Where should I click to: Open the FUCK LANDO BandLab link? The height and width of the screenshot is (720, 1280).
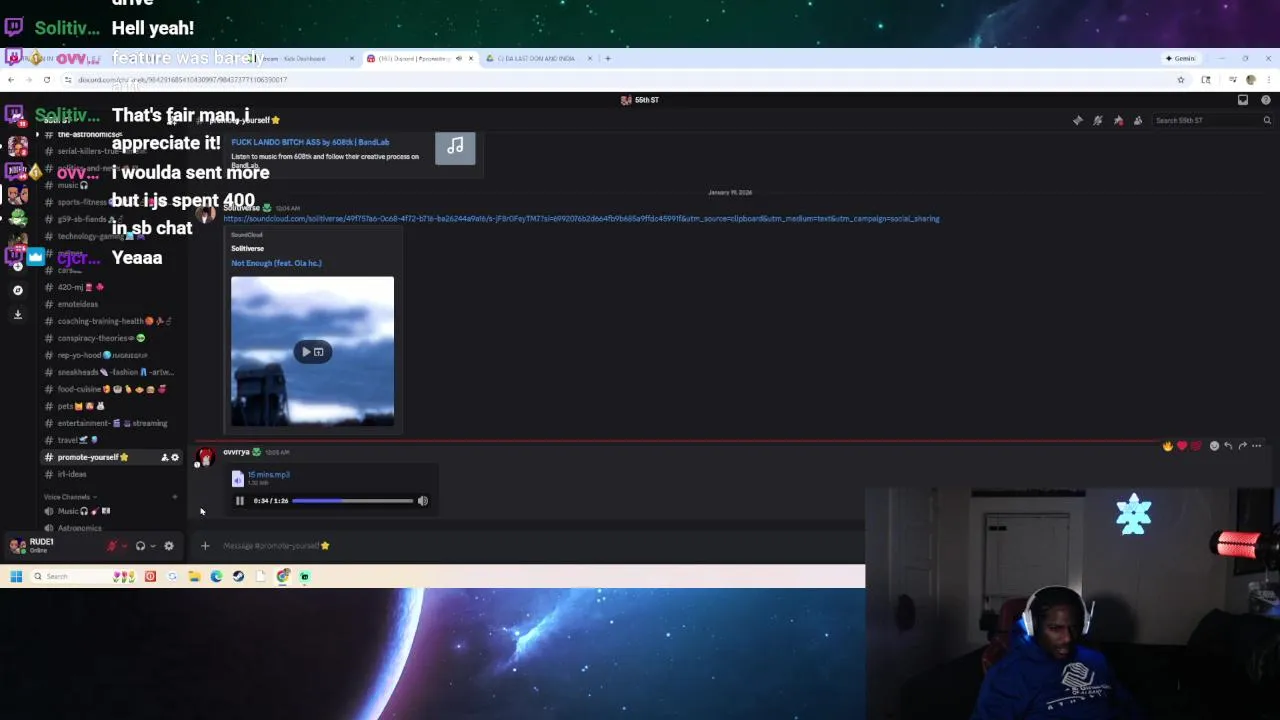[310, 142]
